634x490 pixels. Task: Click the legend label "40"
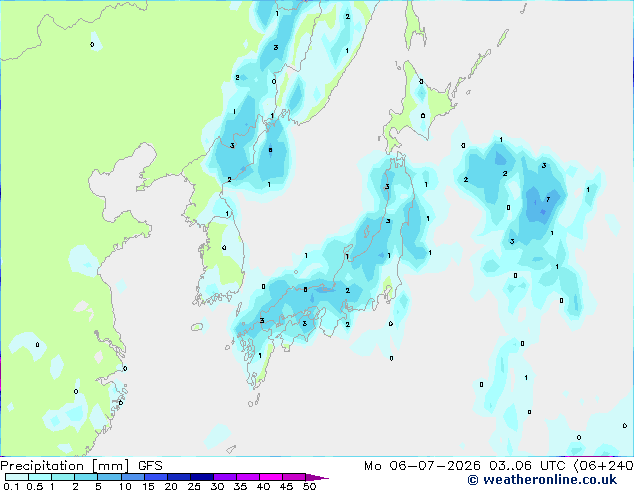click(263, 486)
